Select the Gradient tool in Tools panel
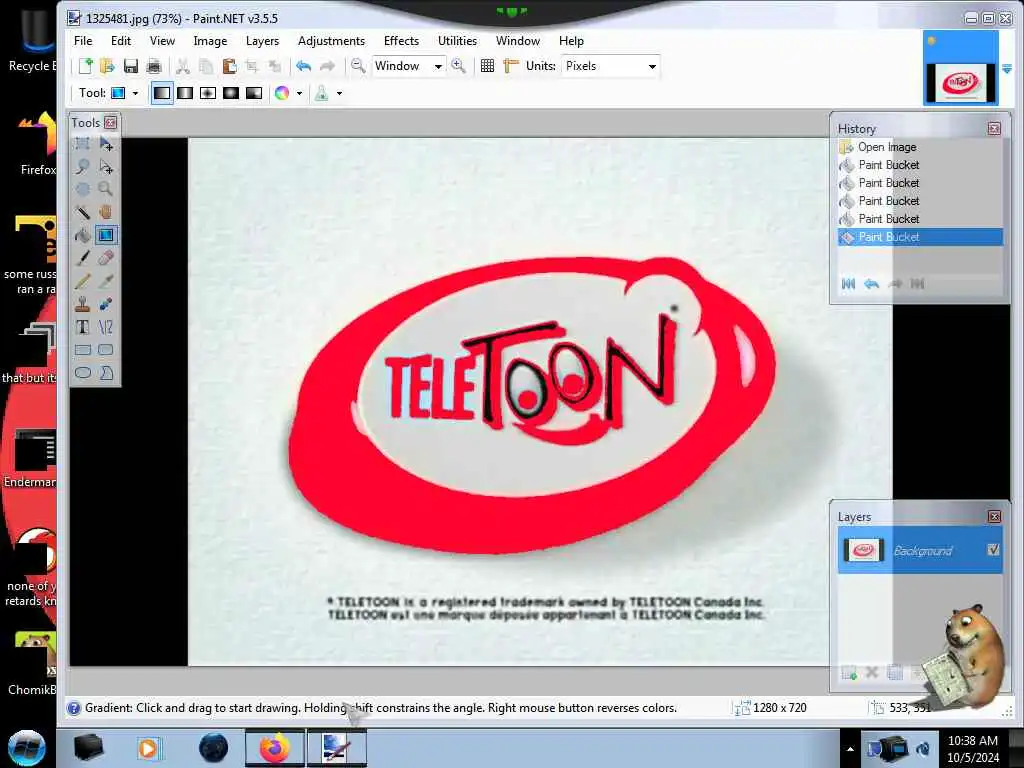 (106, 235)
